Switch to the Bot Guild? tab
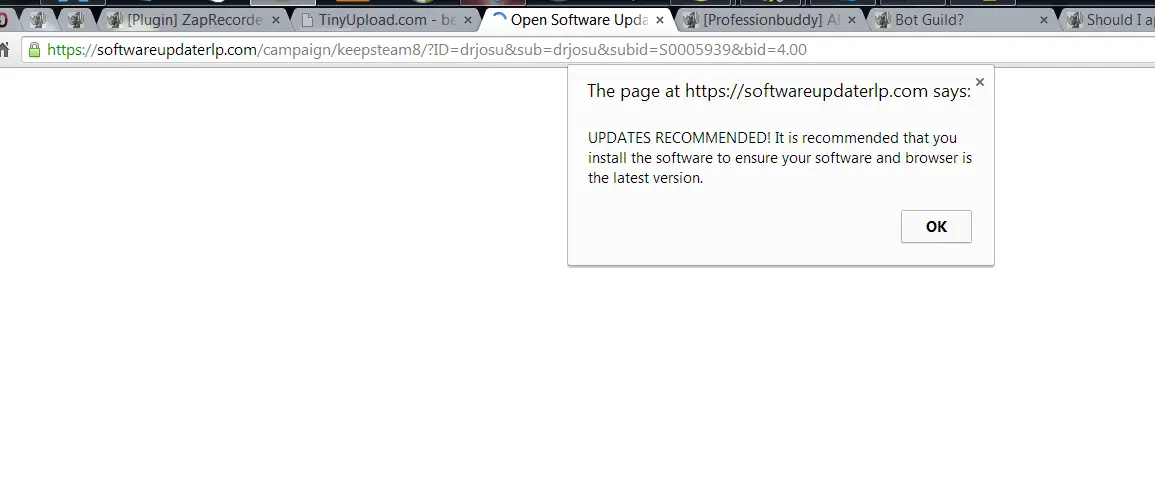The image size is (1155, 486). (950, 20)
